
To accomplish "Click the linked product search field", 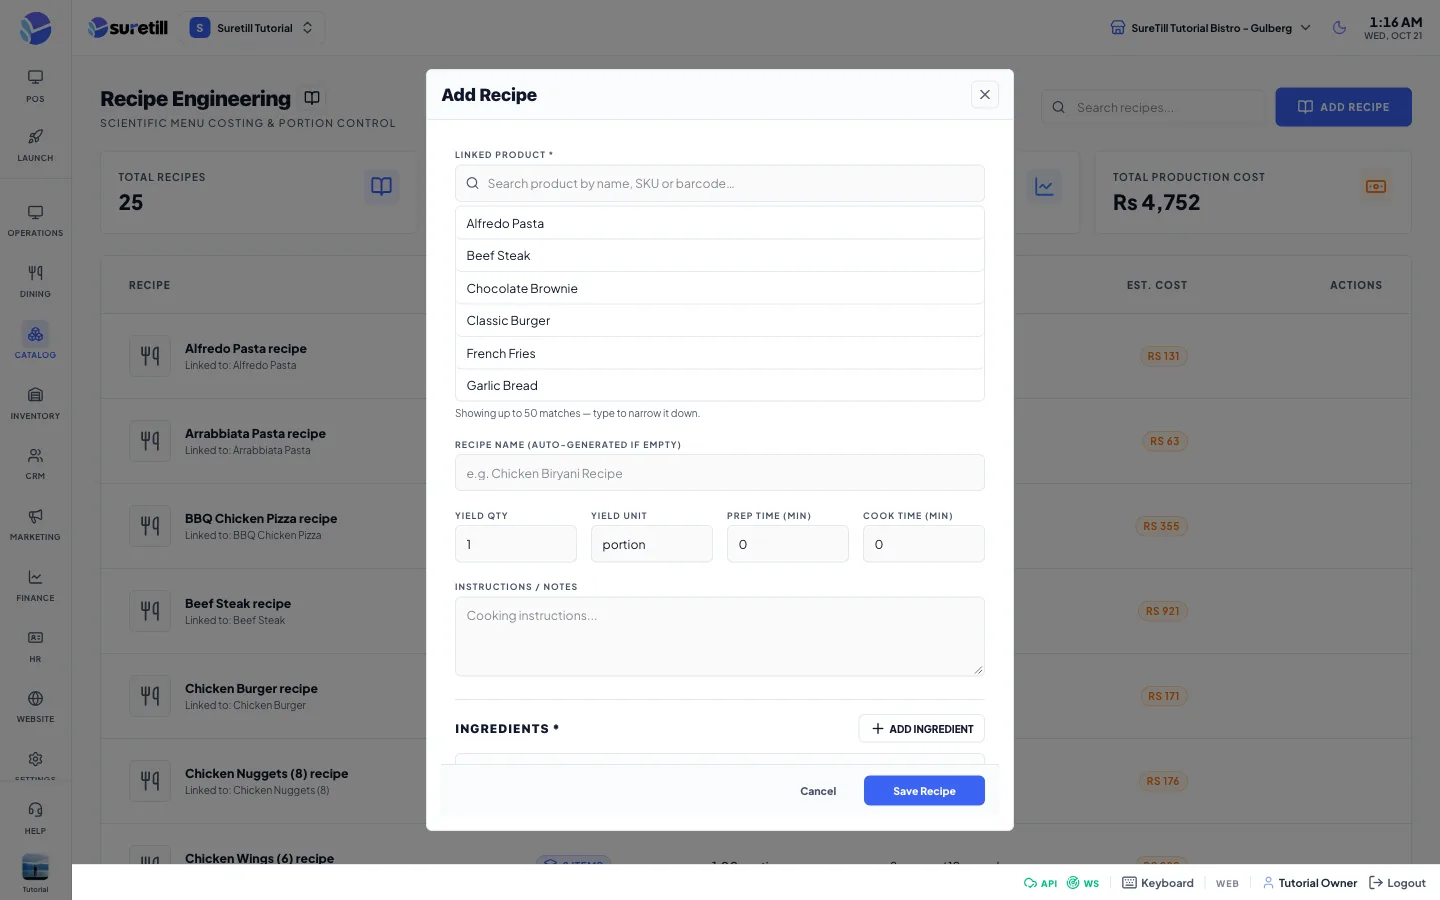I will (720, 183).
